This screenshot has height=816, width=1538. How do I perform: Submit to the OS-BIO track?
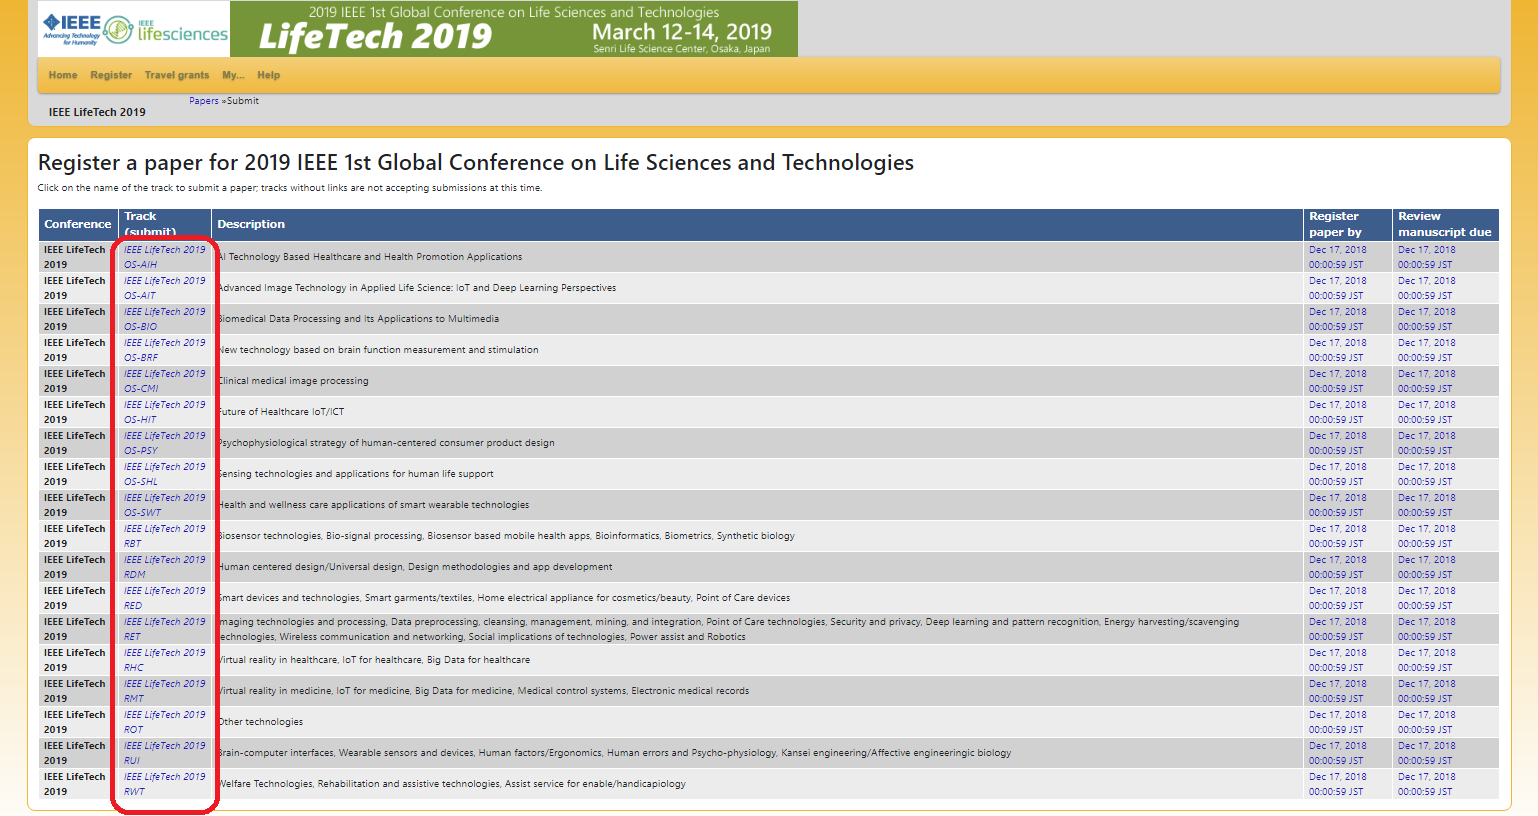point(164,319)
